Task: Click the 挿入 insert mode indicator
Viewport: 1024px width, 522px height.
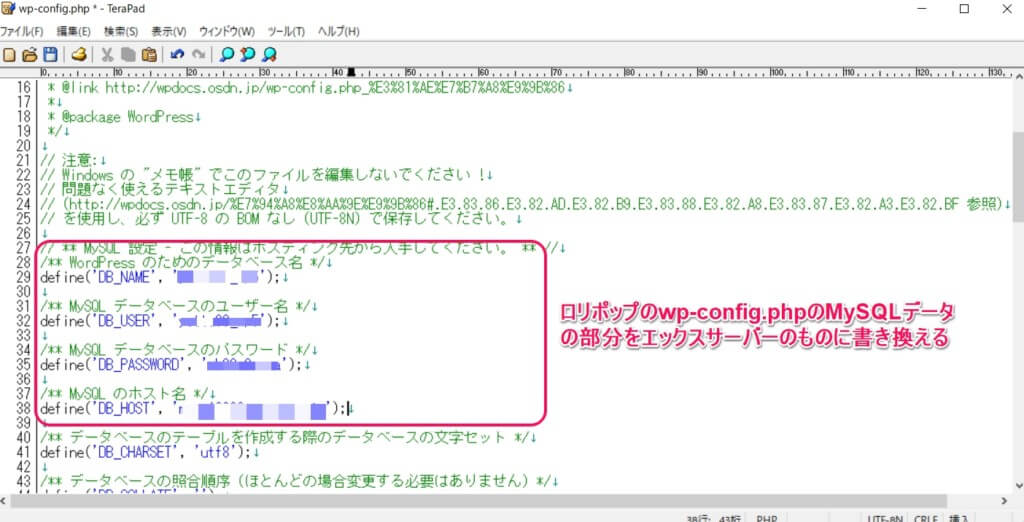Action: [x=959, y=519]
